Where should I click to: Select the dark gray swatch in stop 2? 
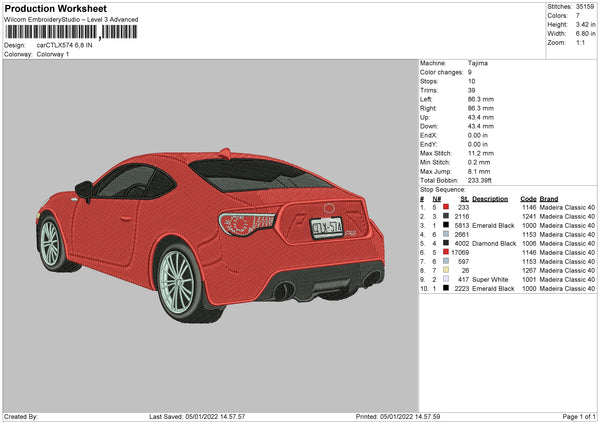444,216
